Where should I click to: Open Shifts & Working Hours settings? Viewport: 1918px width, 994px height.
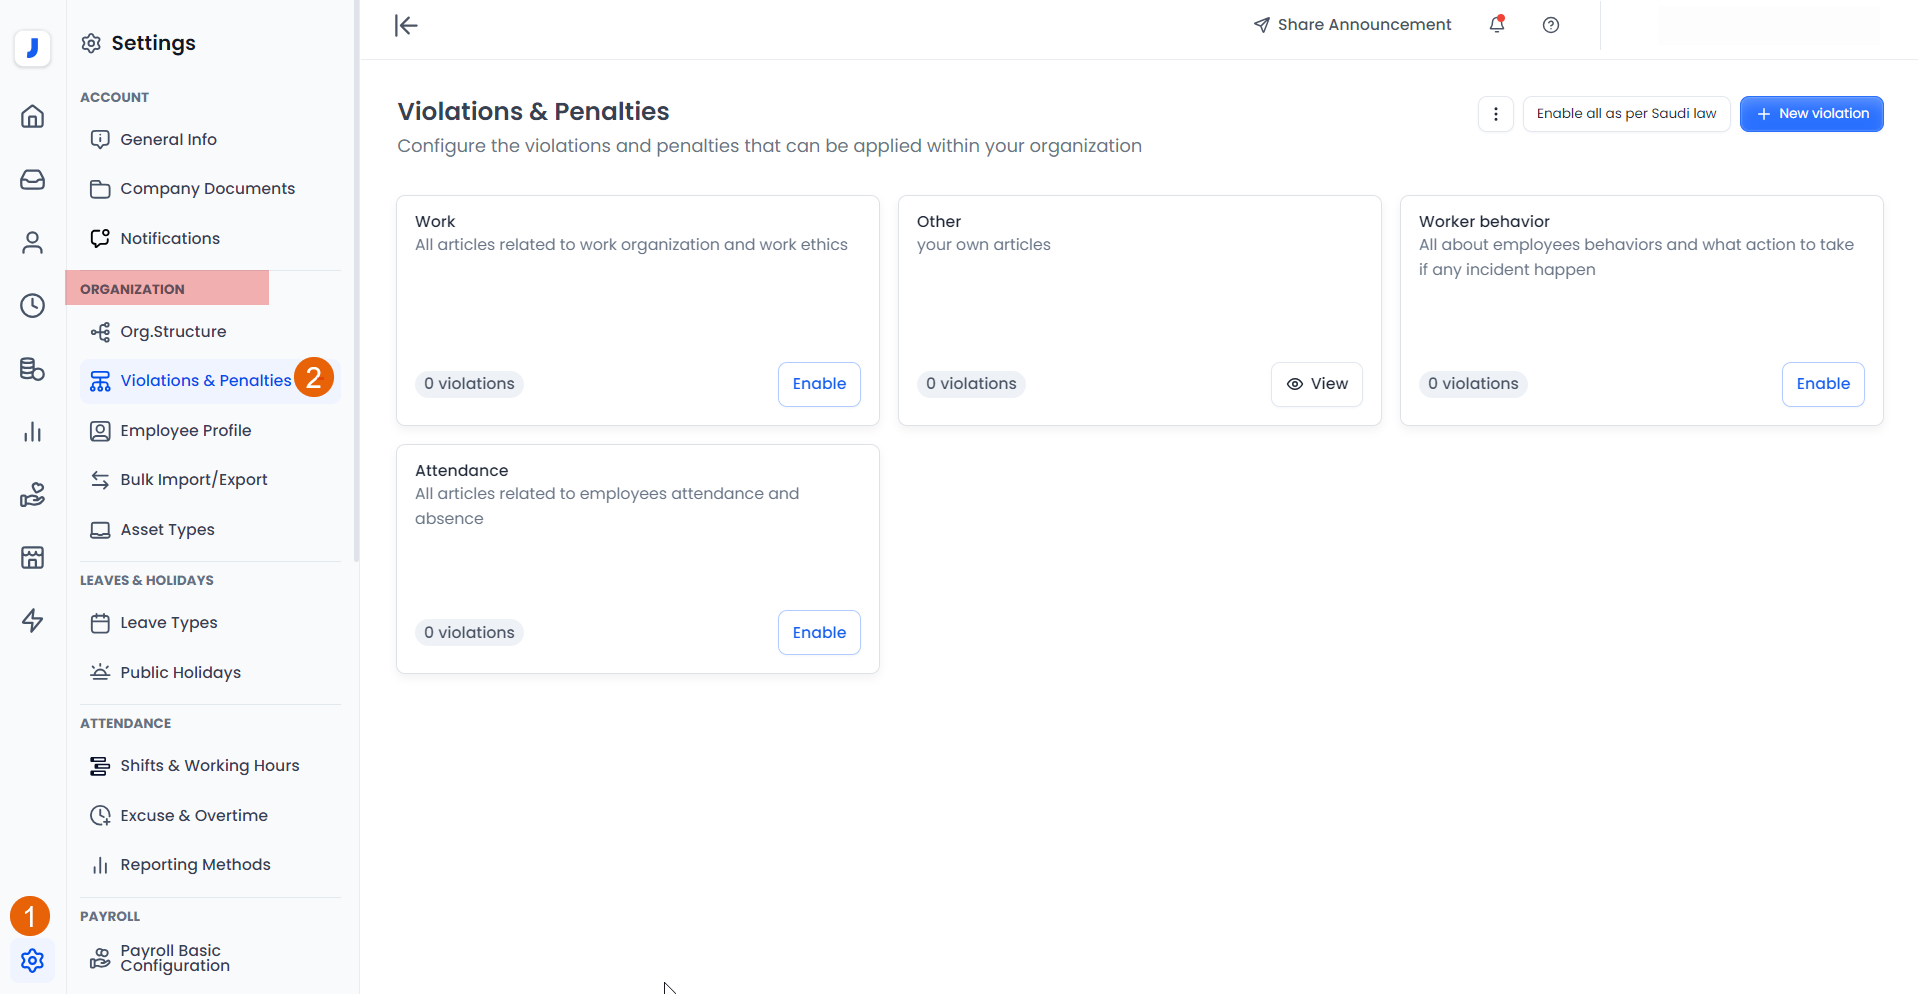(209, 766)
